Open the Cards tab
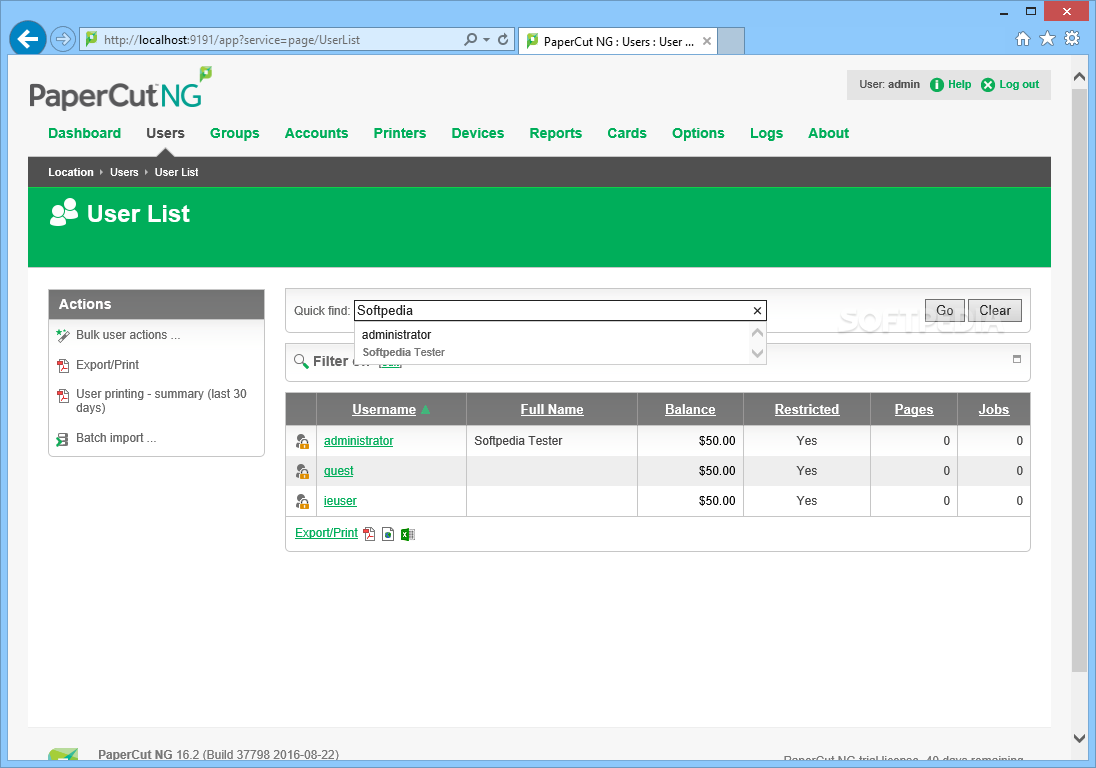 click(x=627, y=133)
